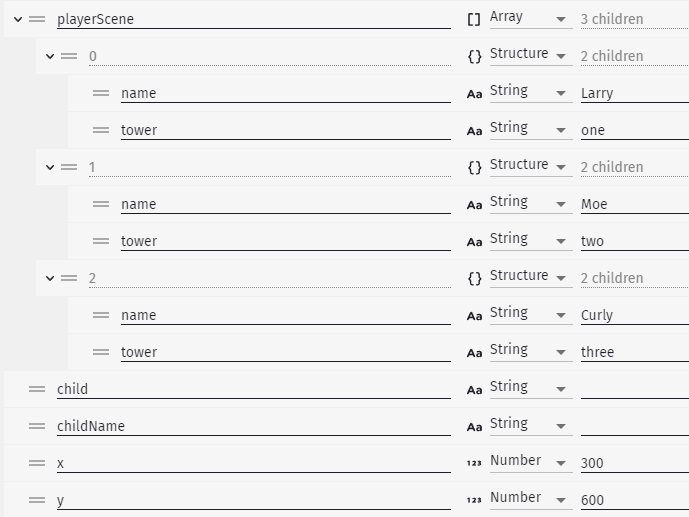Click the Array type bracket icon

click(474, 19)
